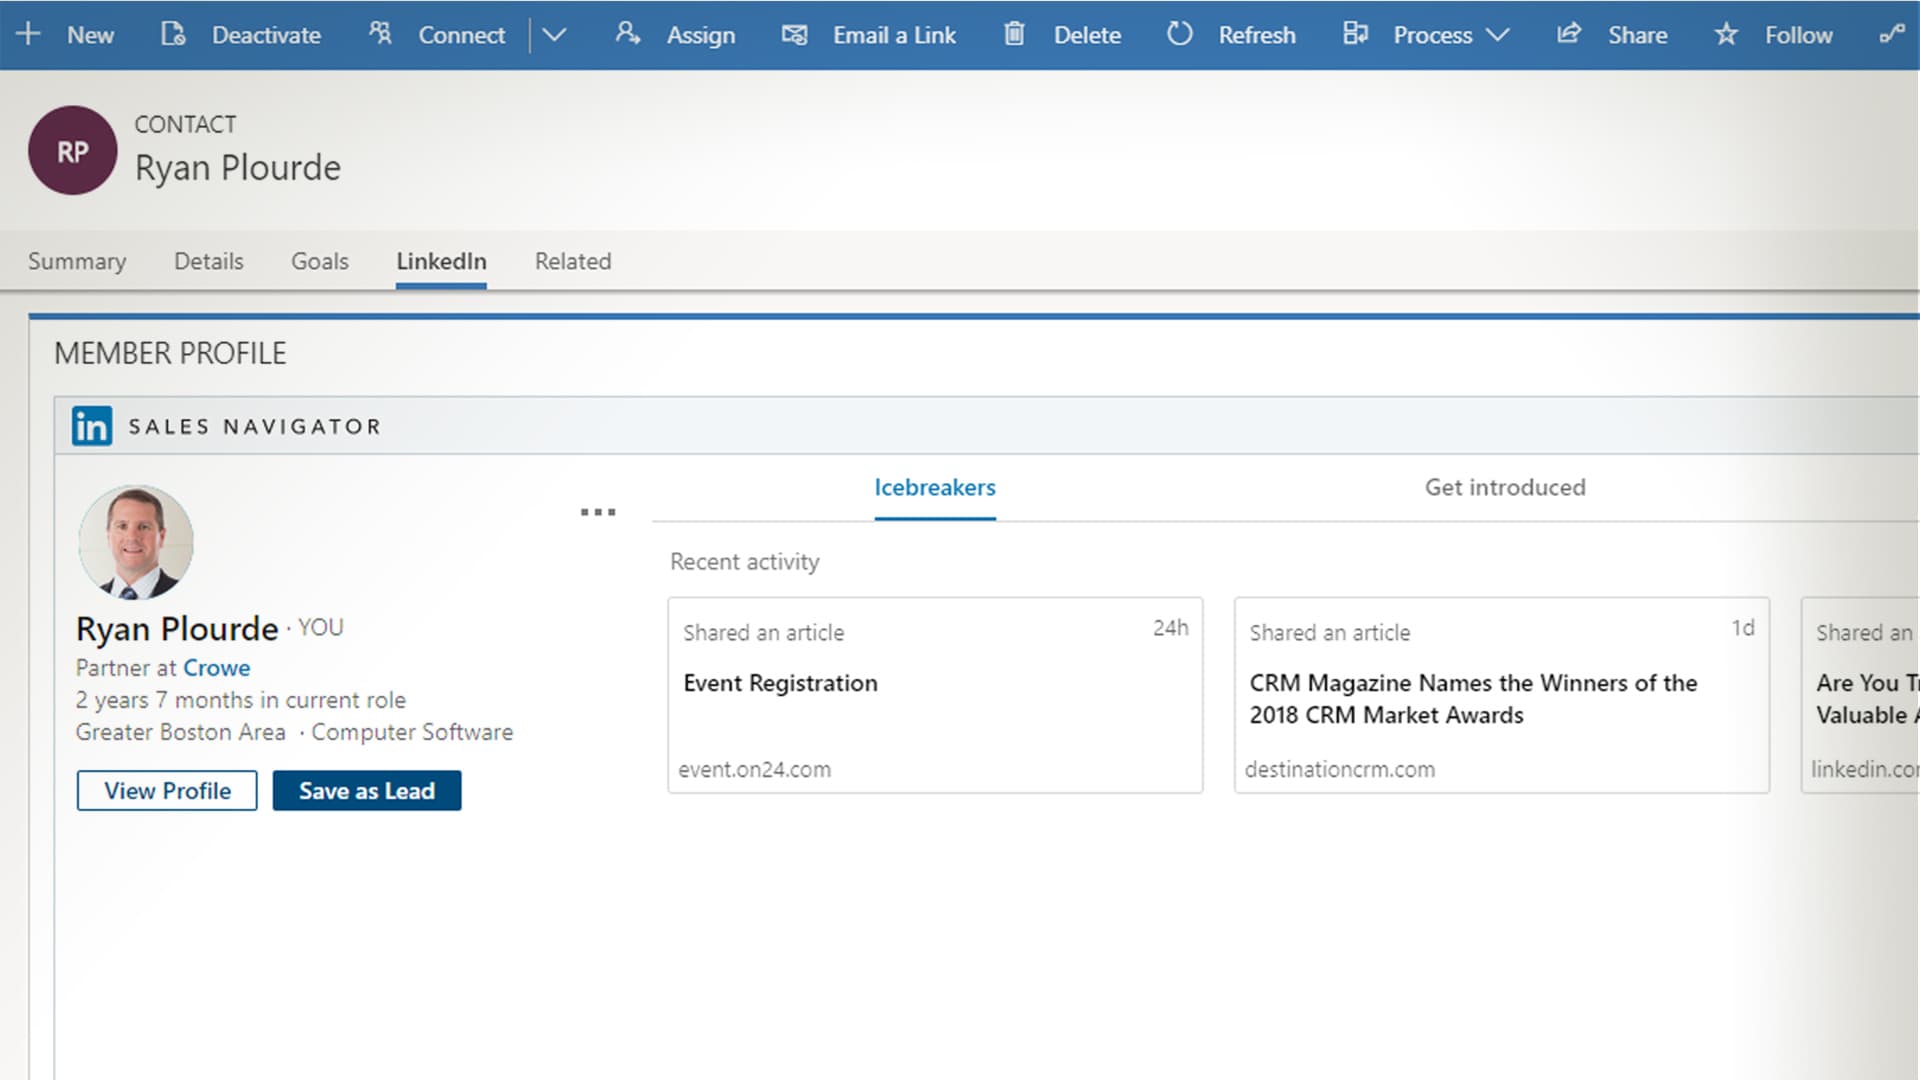Click the Save as Lead button

click(367, 790)
